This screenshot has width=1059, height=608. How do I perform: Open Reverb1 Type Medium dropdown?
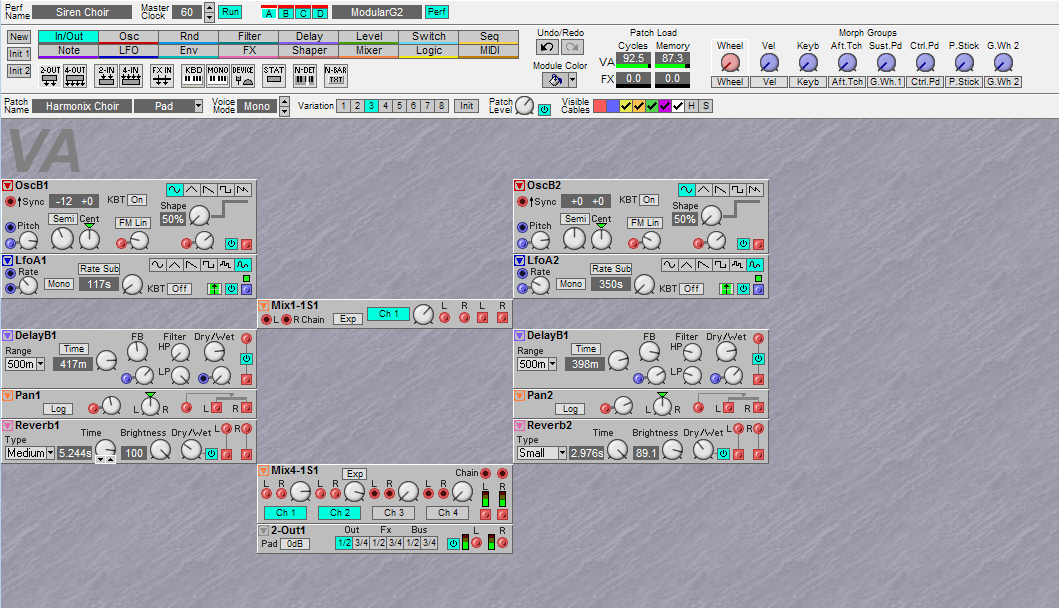(x=49, y=453)
